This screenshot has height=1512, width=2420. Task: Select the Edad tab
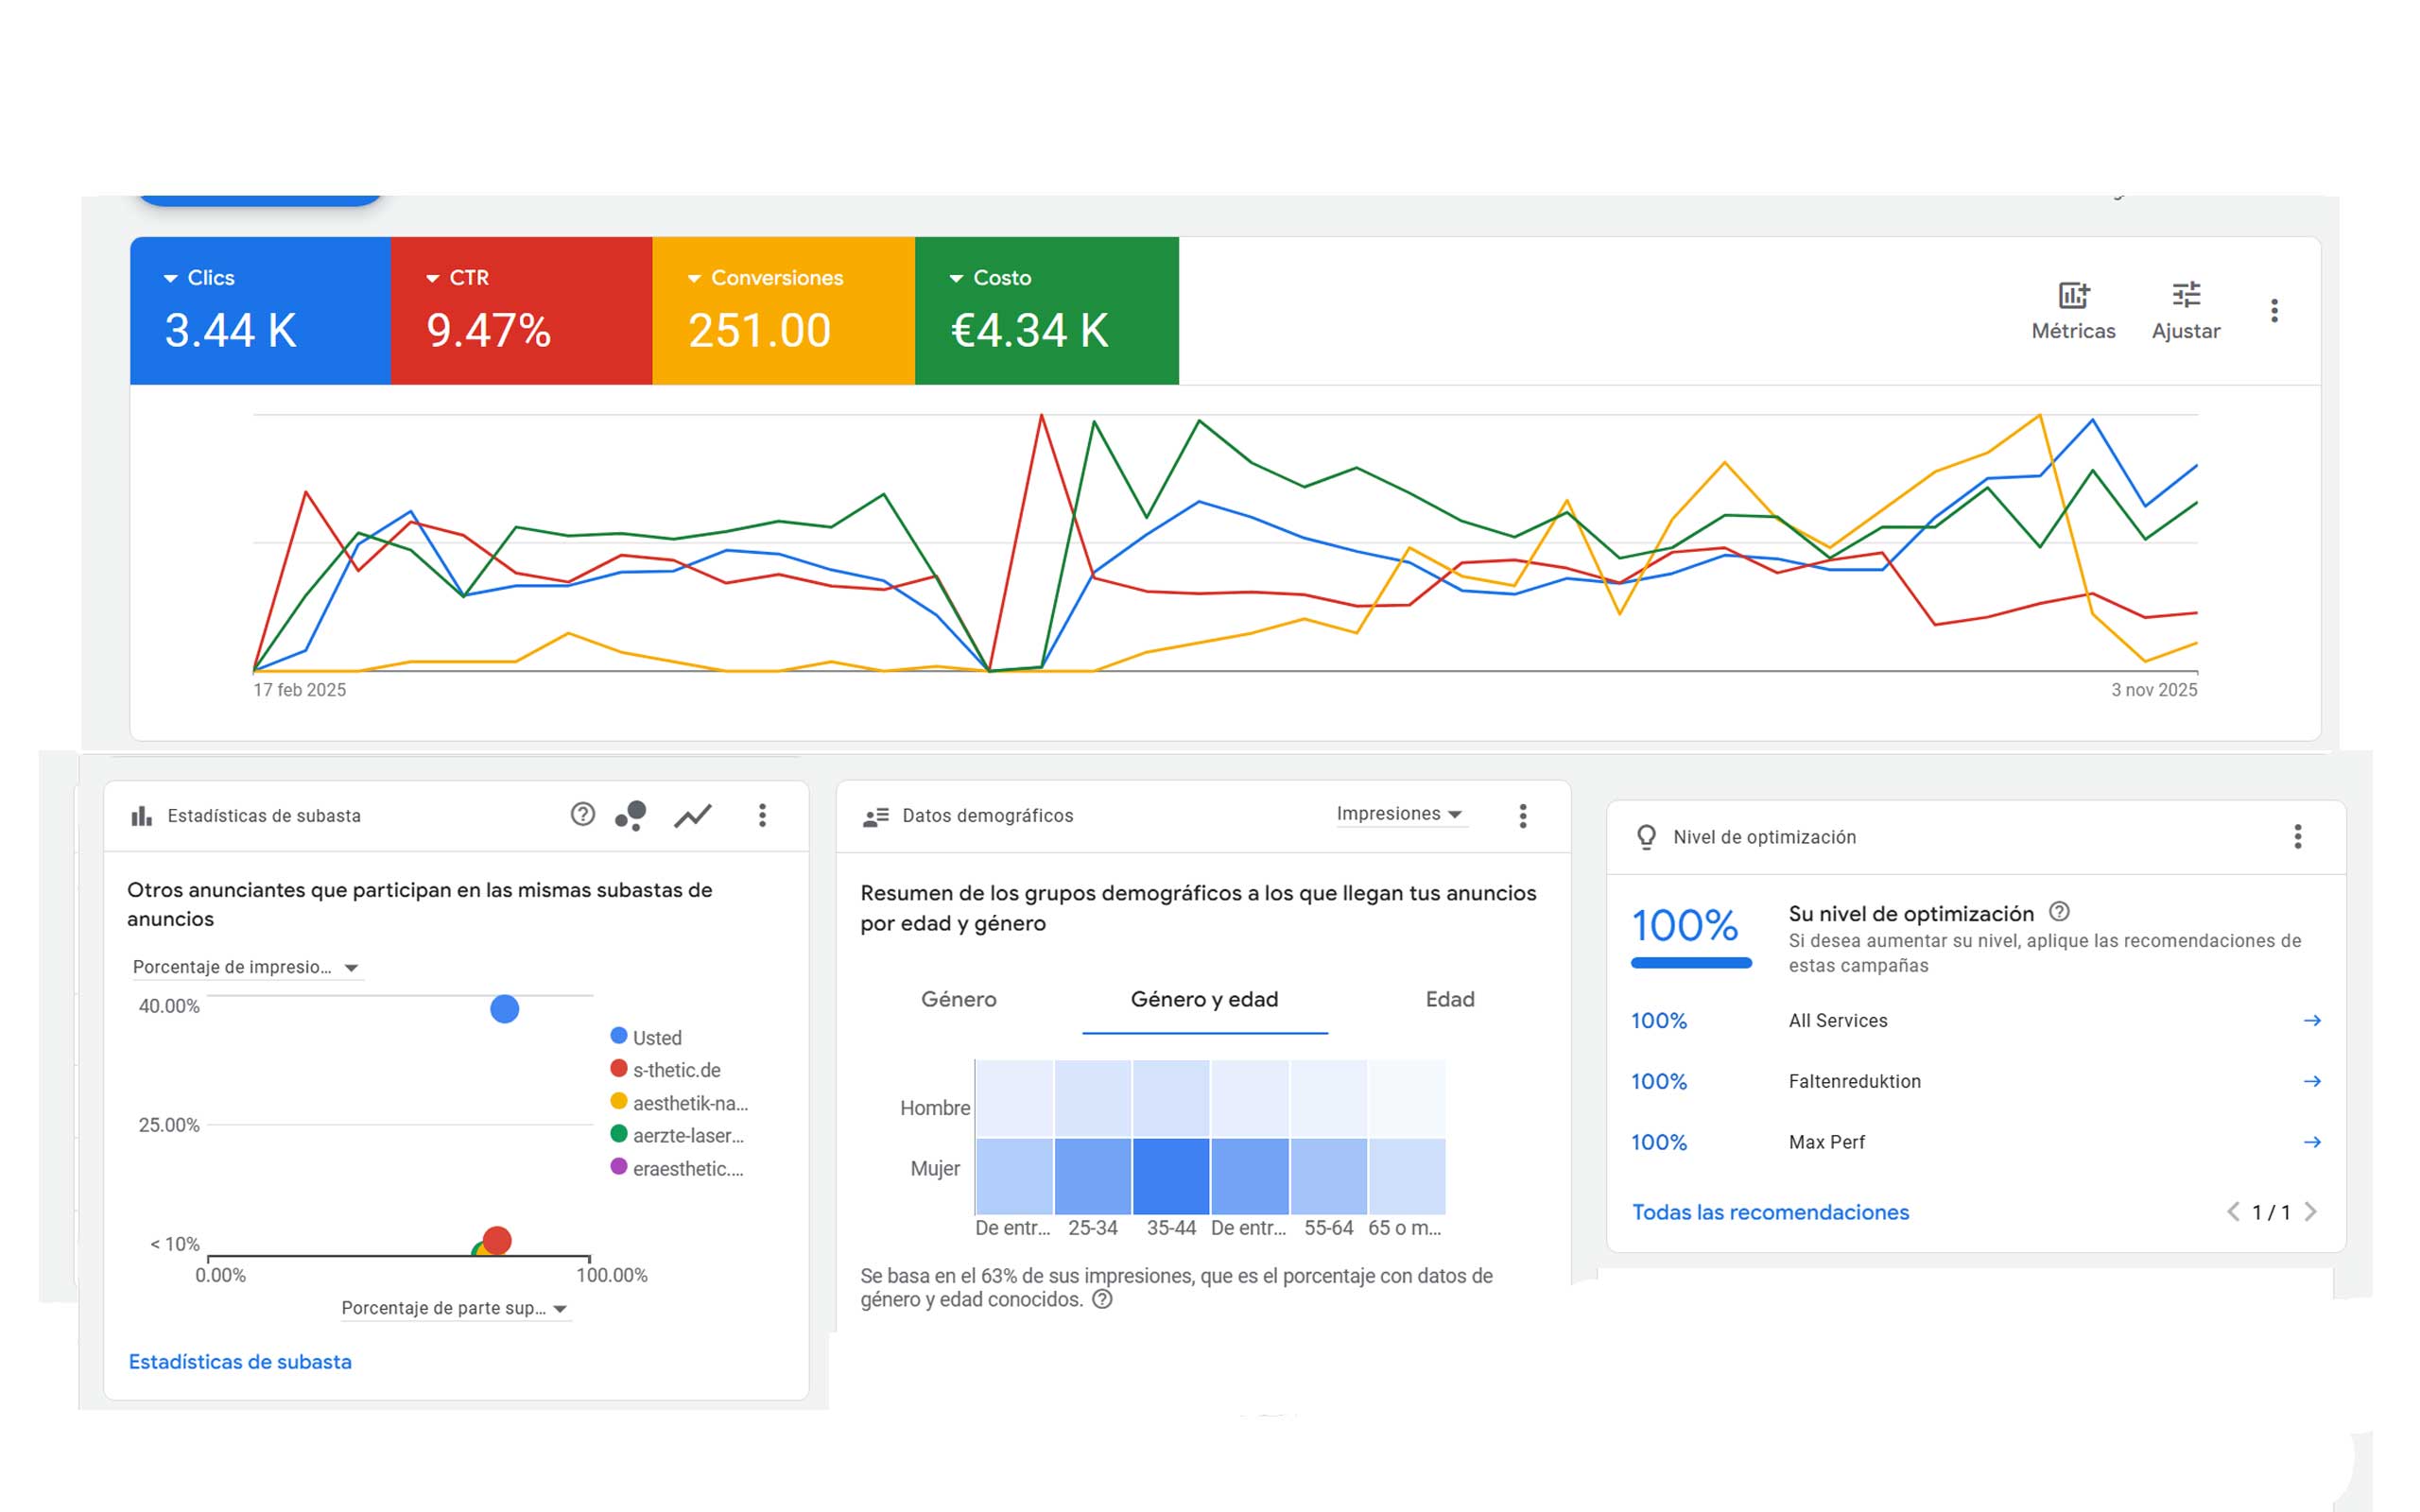point(1449,999)
